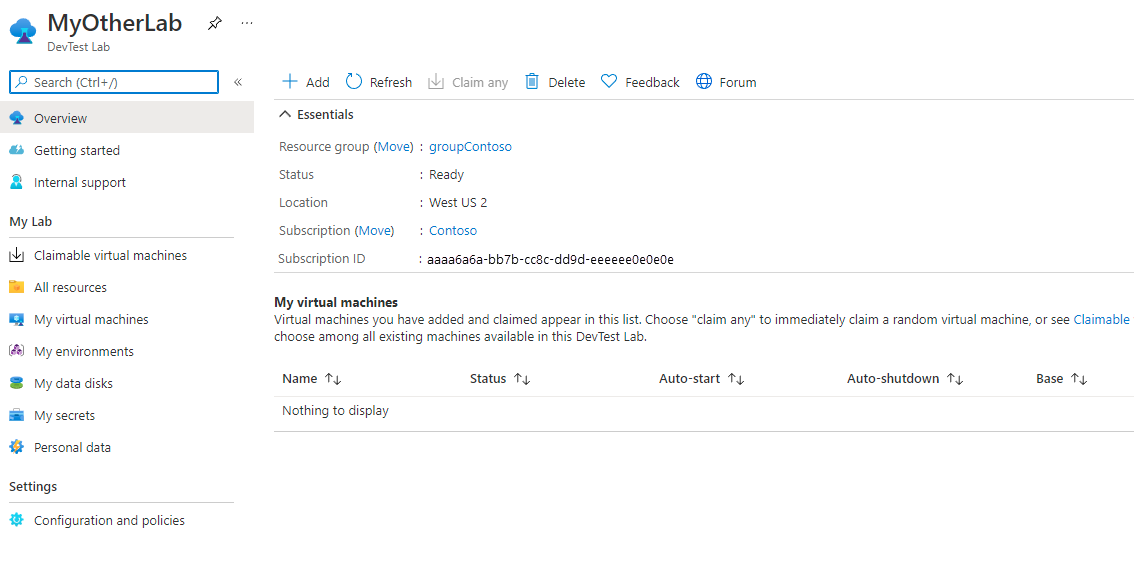1134x571 pixels.
Task: Click the pin icon beside MyOtherLab
Action: coord(214,23)
